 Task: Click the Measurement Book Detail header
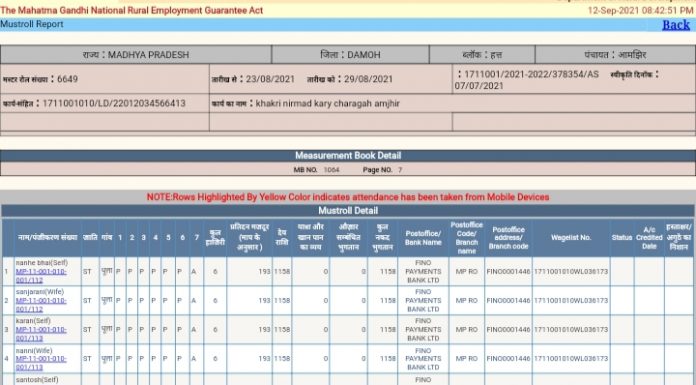tap(348, 156)
